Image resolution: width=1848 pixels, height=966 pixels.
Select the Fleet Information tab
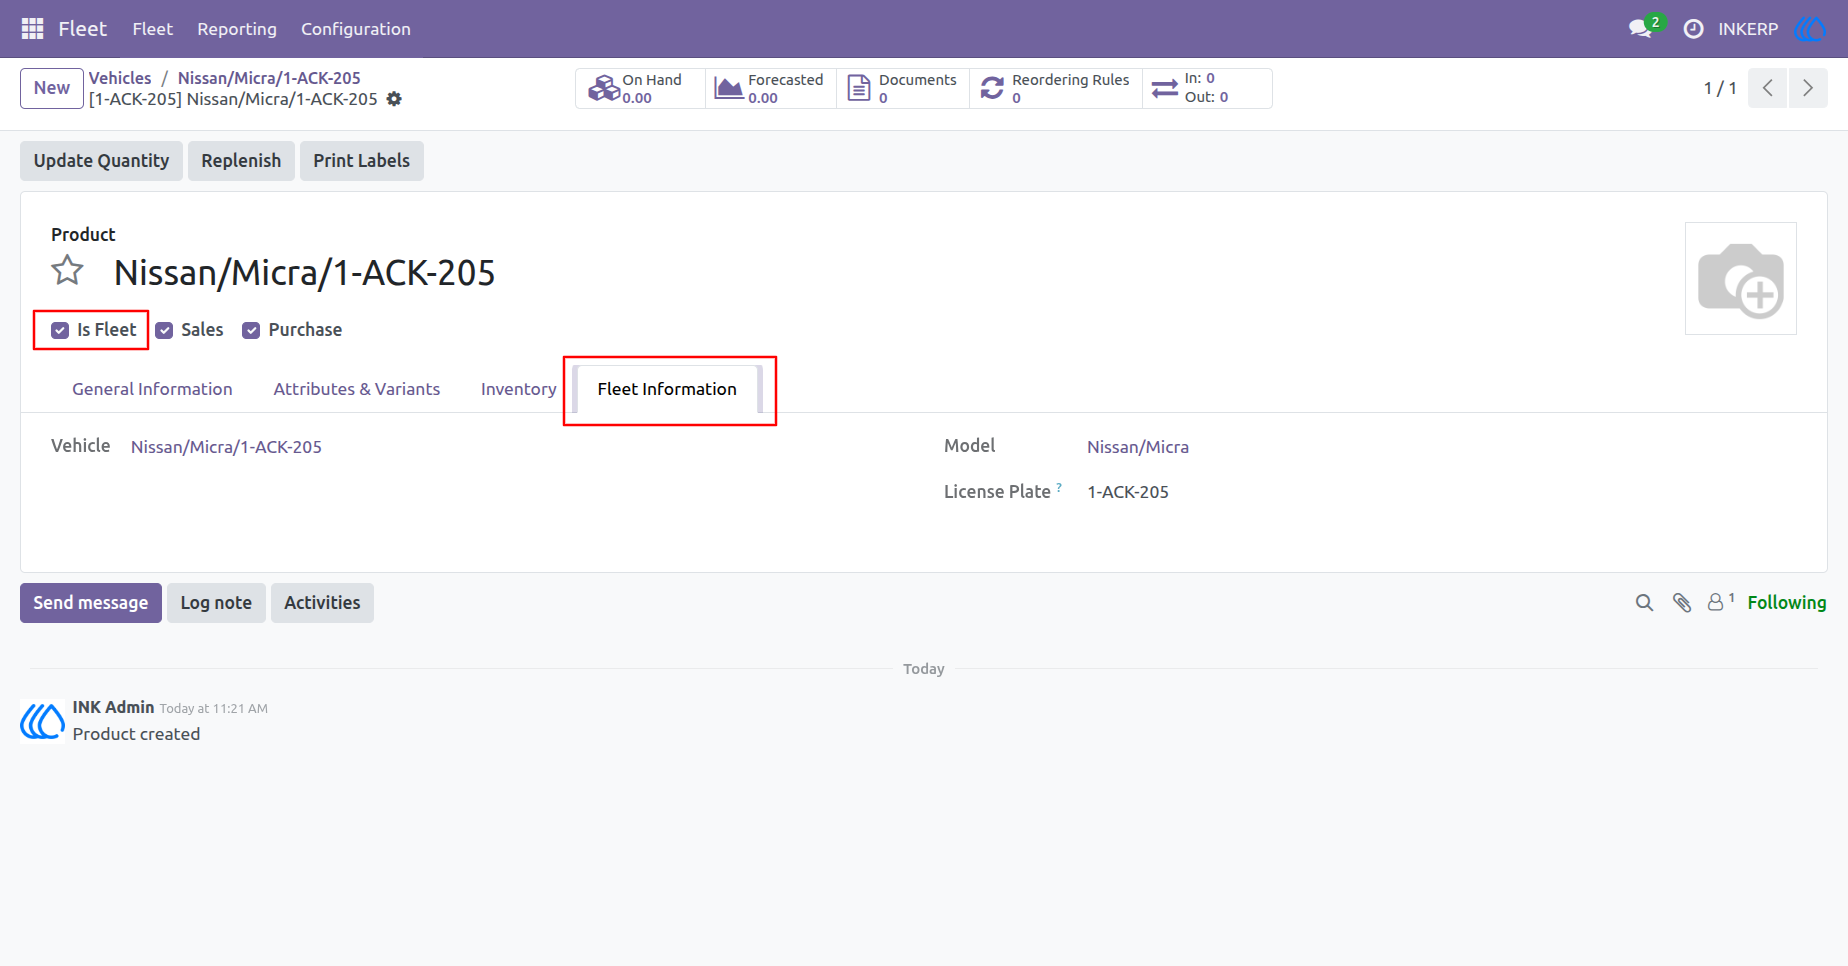point(667,389)
